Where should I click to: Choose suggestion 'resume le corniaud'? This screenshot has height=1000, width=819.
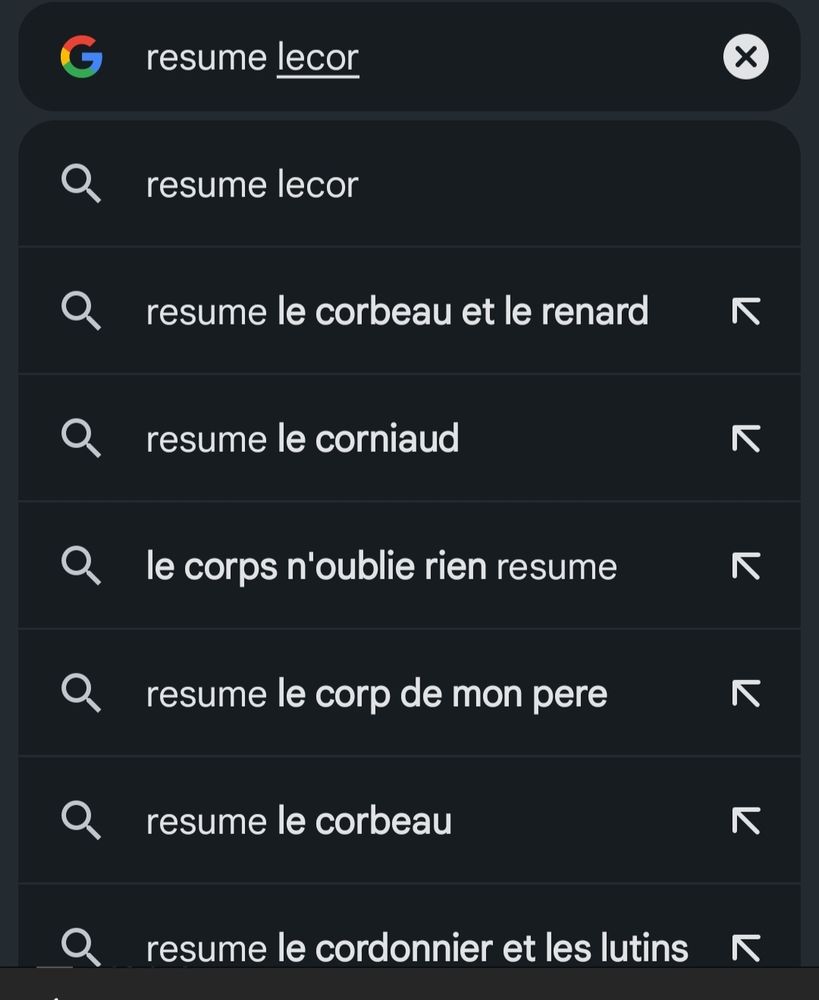[410, 439]
